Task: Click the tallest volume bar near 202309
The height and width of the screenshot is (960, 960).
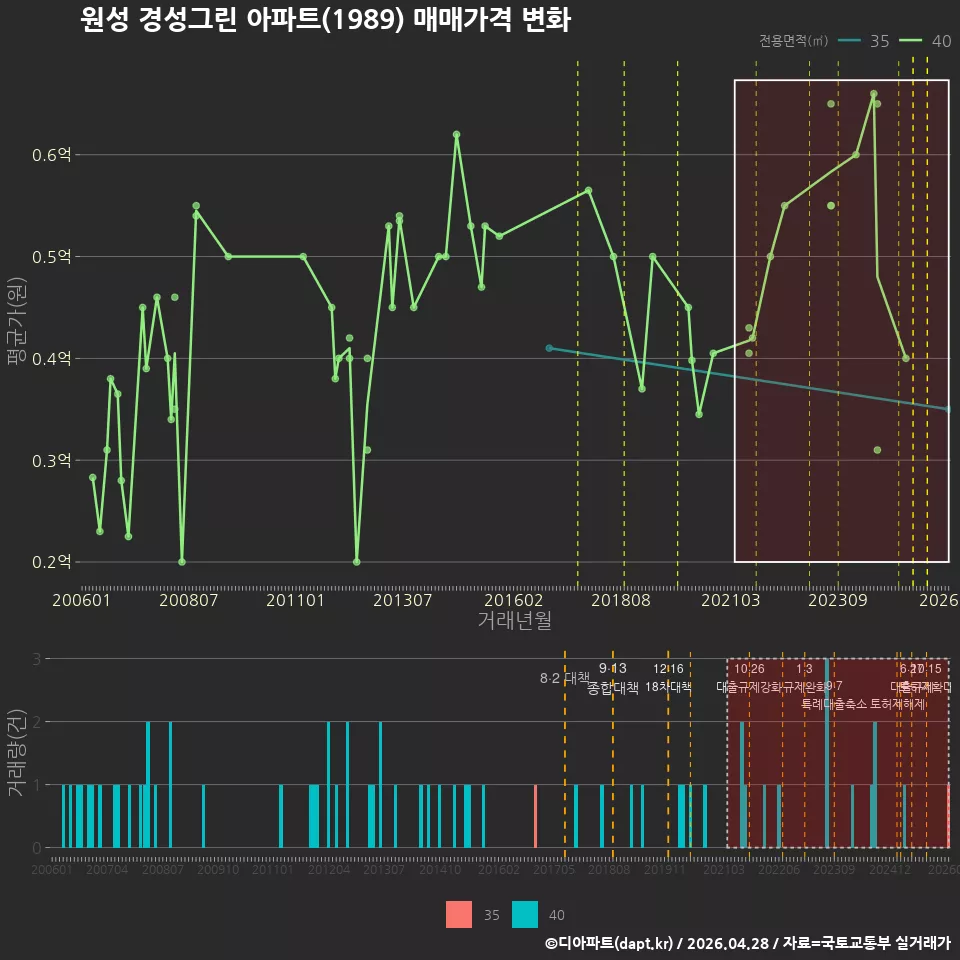Action: (x=827, y=753)
